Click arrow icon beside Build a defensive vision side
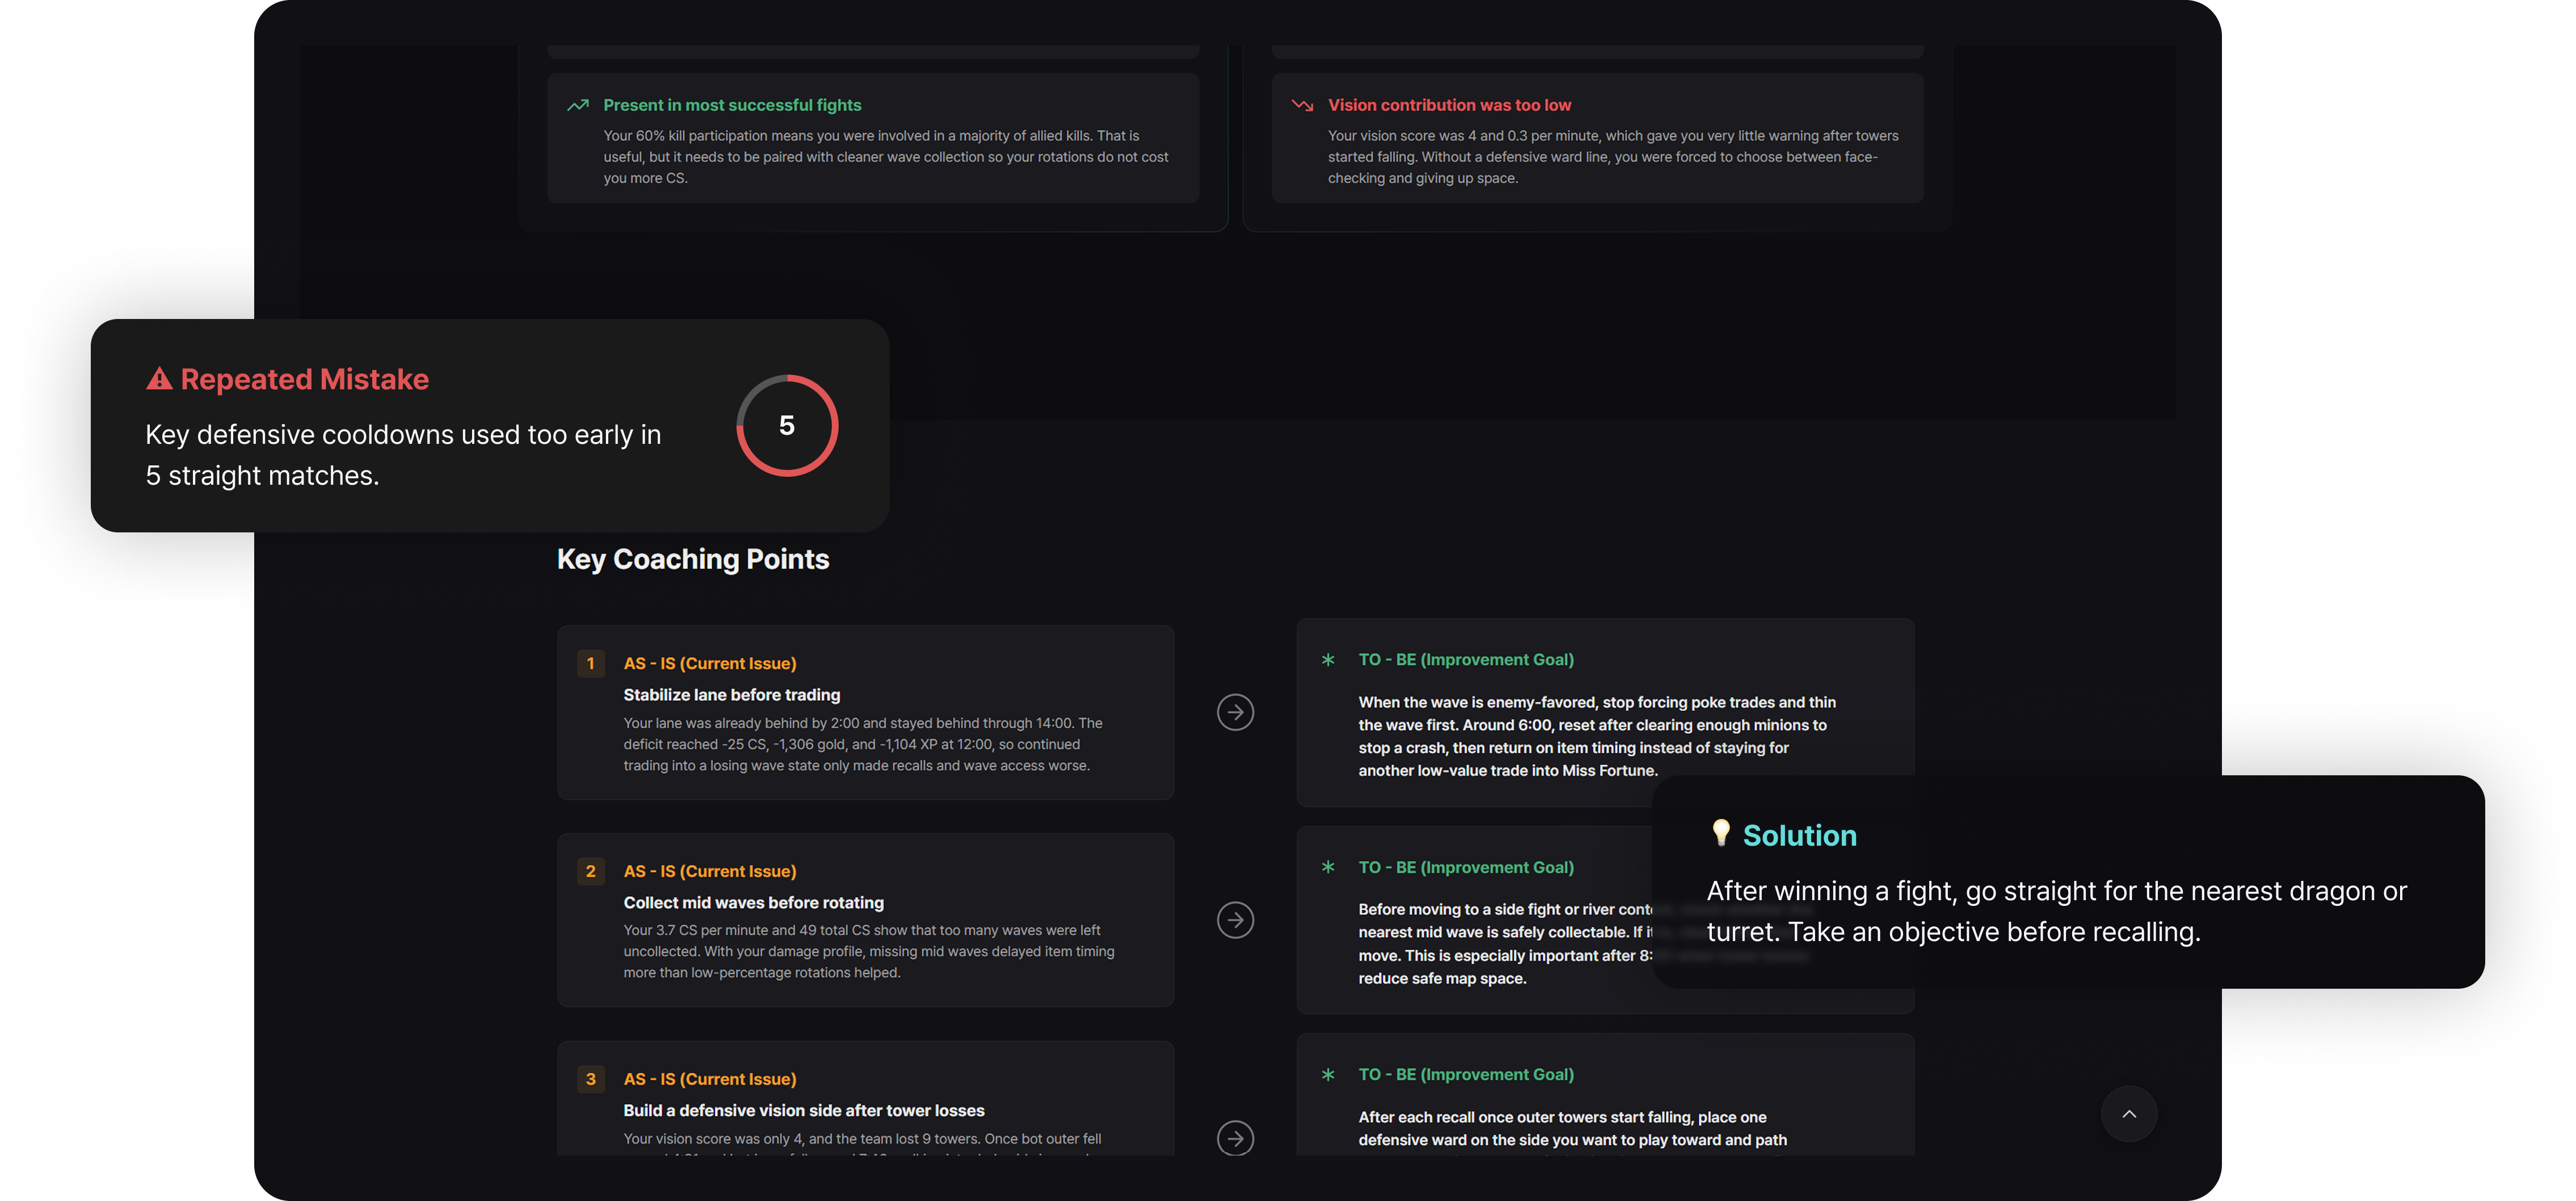This screenshot has width=2576, height=1201. tap(1235, 1138)
